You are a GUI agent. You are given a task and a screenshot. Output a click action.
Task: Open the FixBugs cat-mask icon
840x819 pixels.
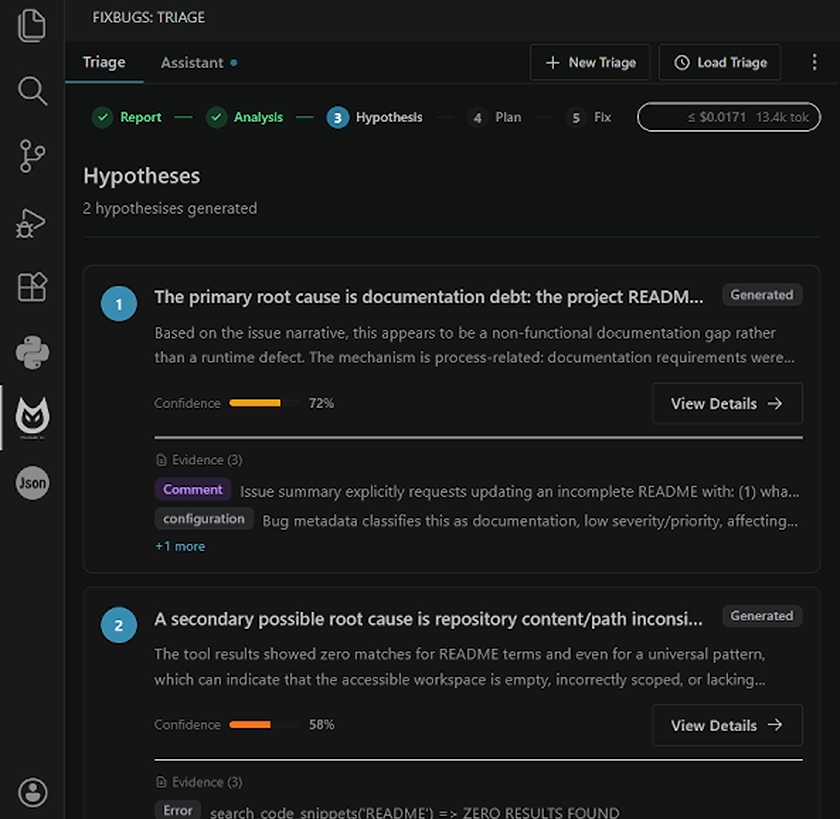coord(32,416)
